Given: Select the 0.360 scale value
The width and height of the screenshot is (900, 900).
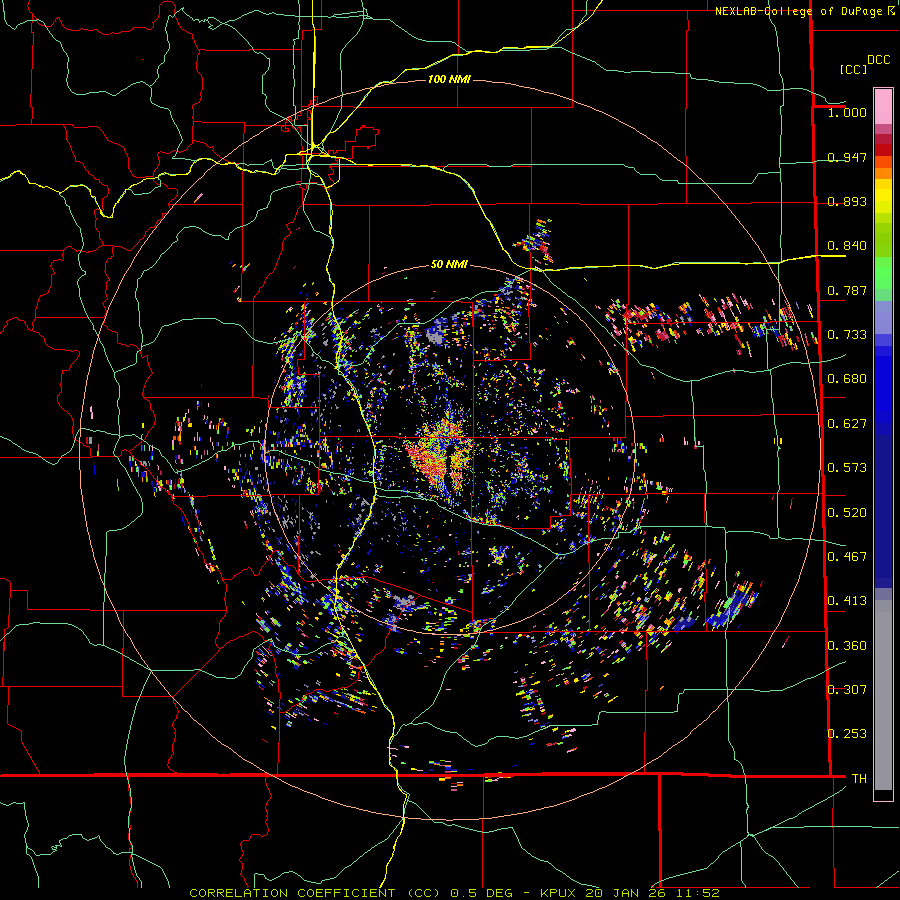Looking at the screenshot, I should [847, 646].
